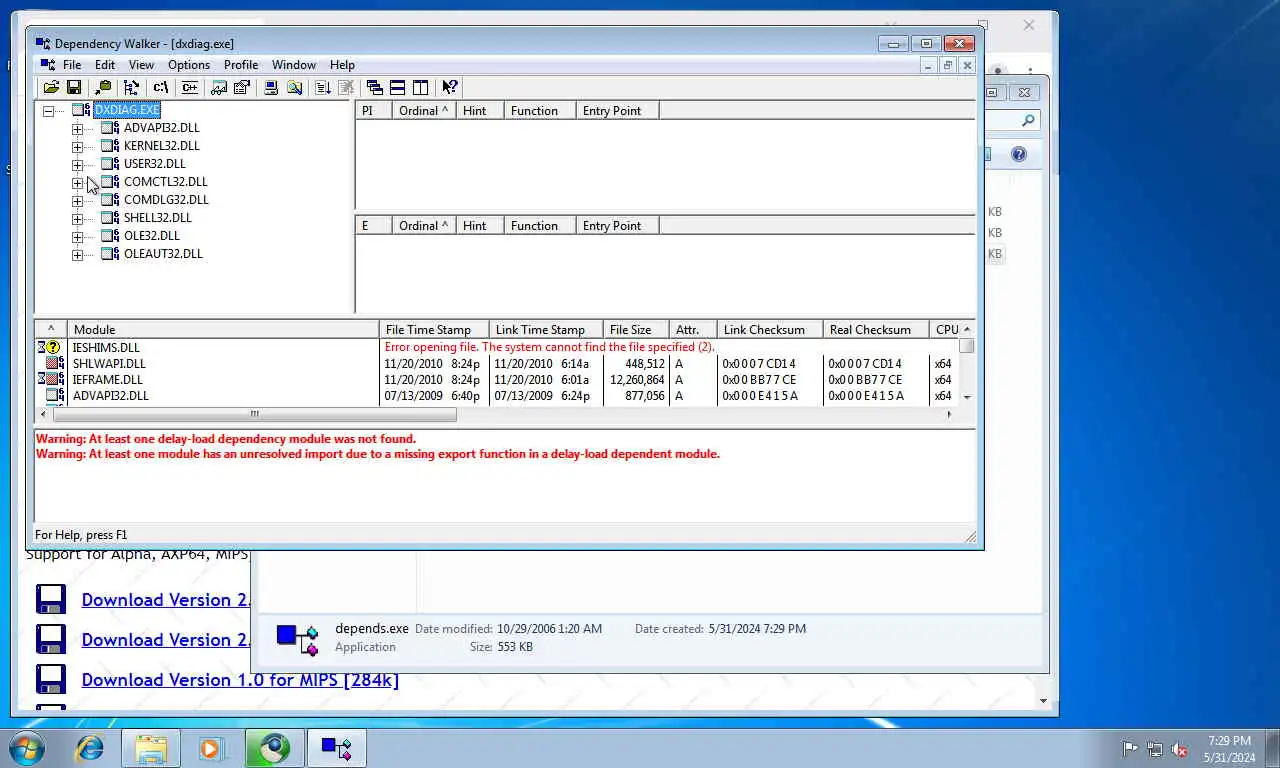Click the IEFRAME.DLL module icon in list
The width and height of the screenshot is (1280, 768).
(x=50, y=379)
